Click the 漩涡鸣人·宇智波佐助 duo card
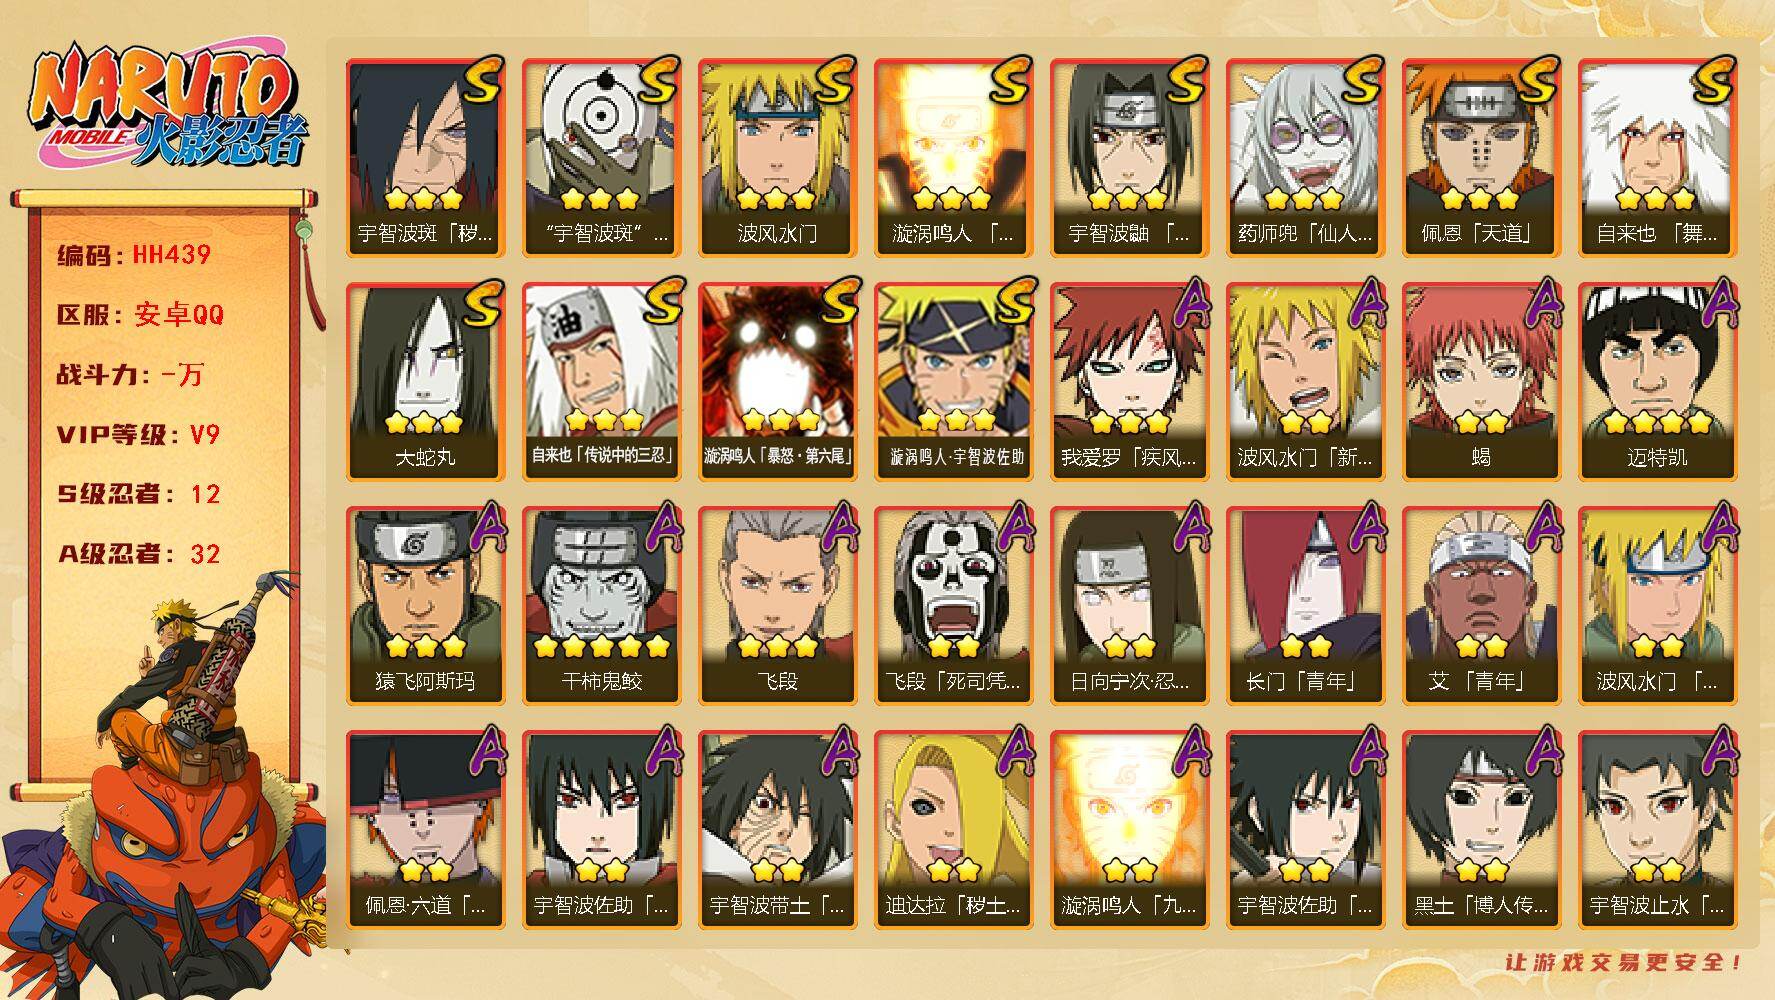Image resolution: width=1775 pixels, height=1000 pixels. tap(953, 382)
